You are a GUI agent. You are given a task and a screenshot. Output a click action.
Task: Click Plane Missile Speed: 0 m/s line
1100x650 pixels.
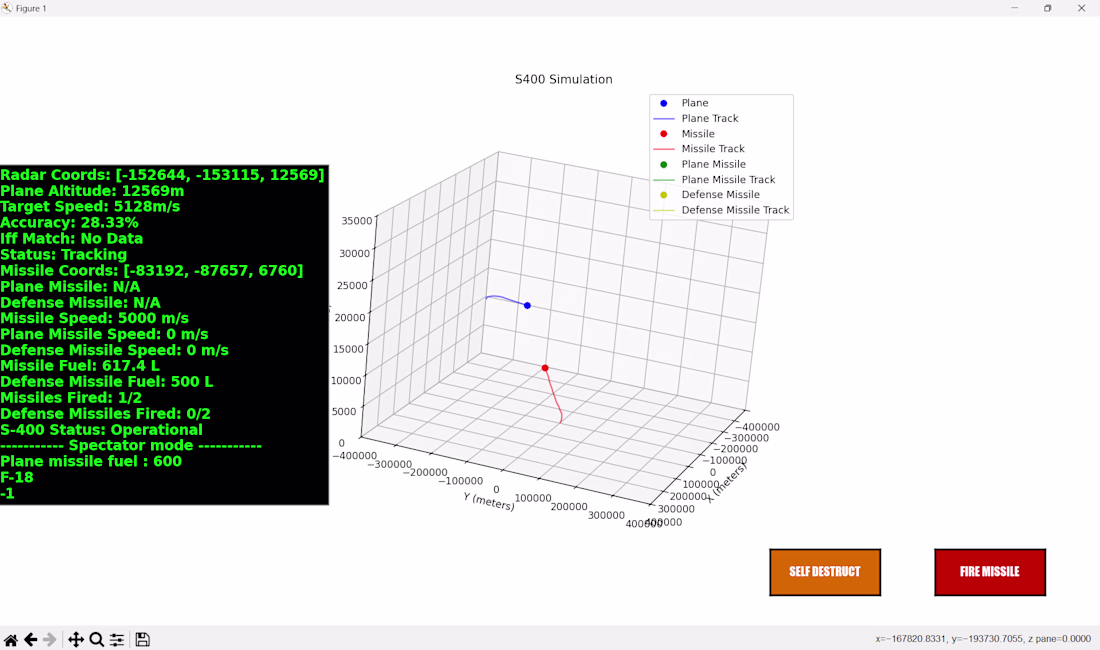104,334
